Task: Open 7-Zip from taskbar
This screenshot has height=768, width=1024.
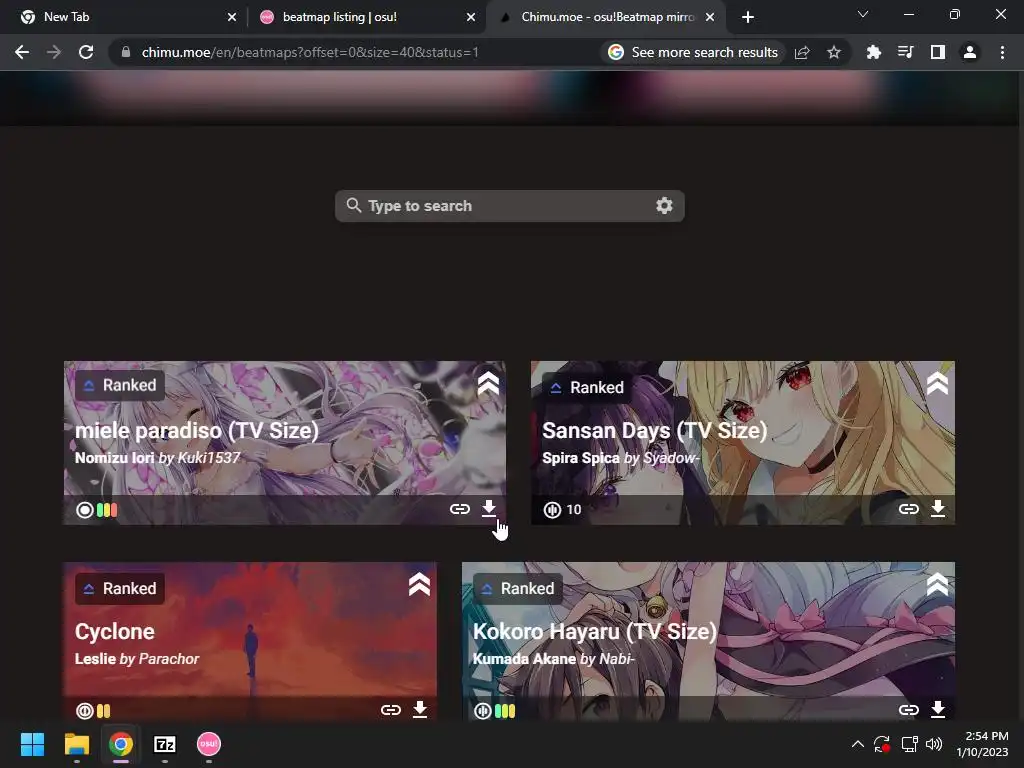Action: (165, 744)
